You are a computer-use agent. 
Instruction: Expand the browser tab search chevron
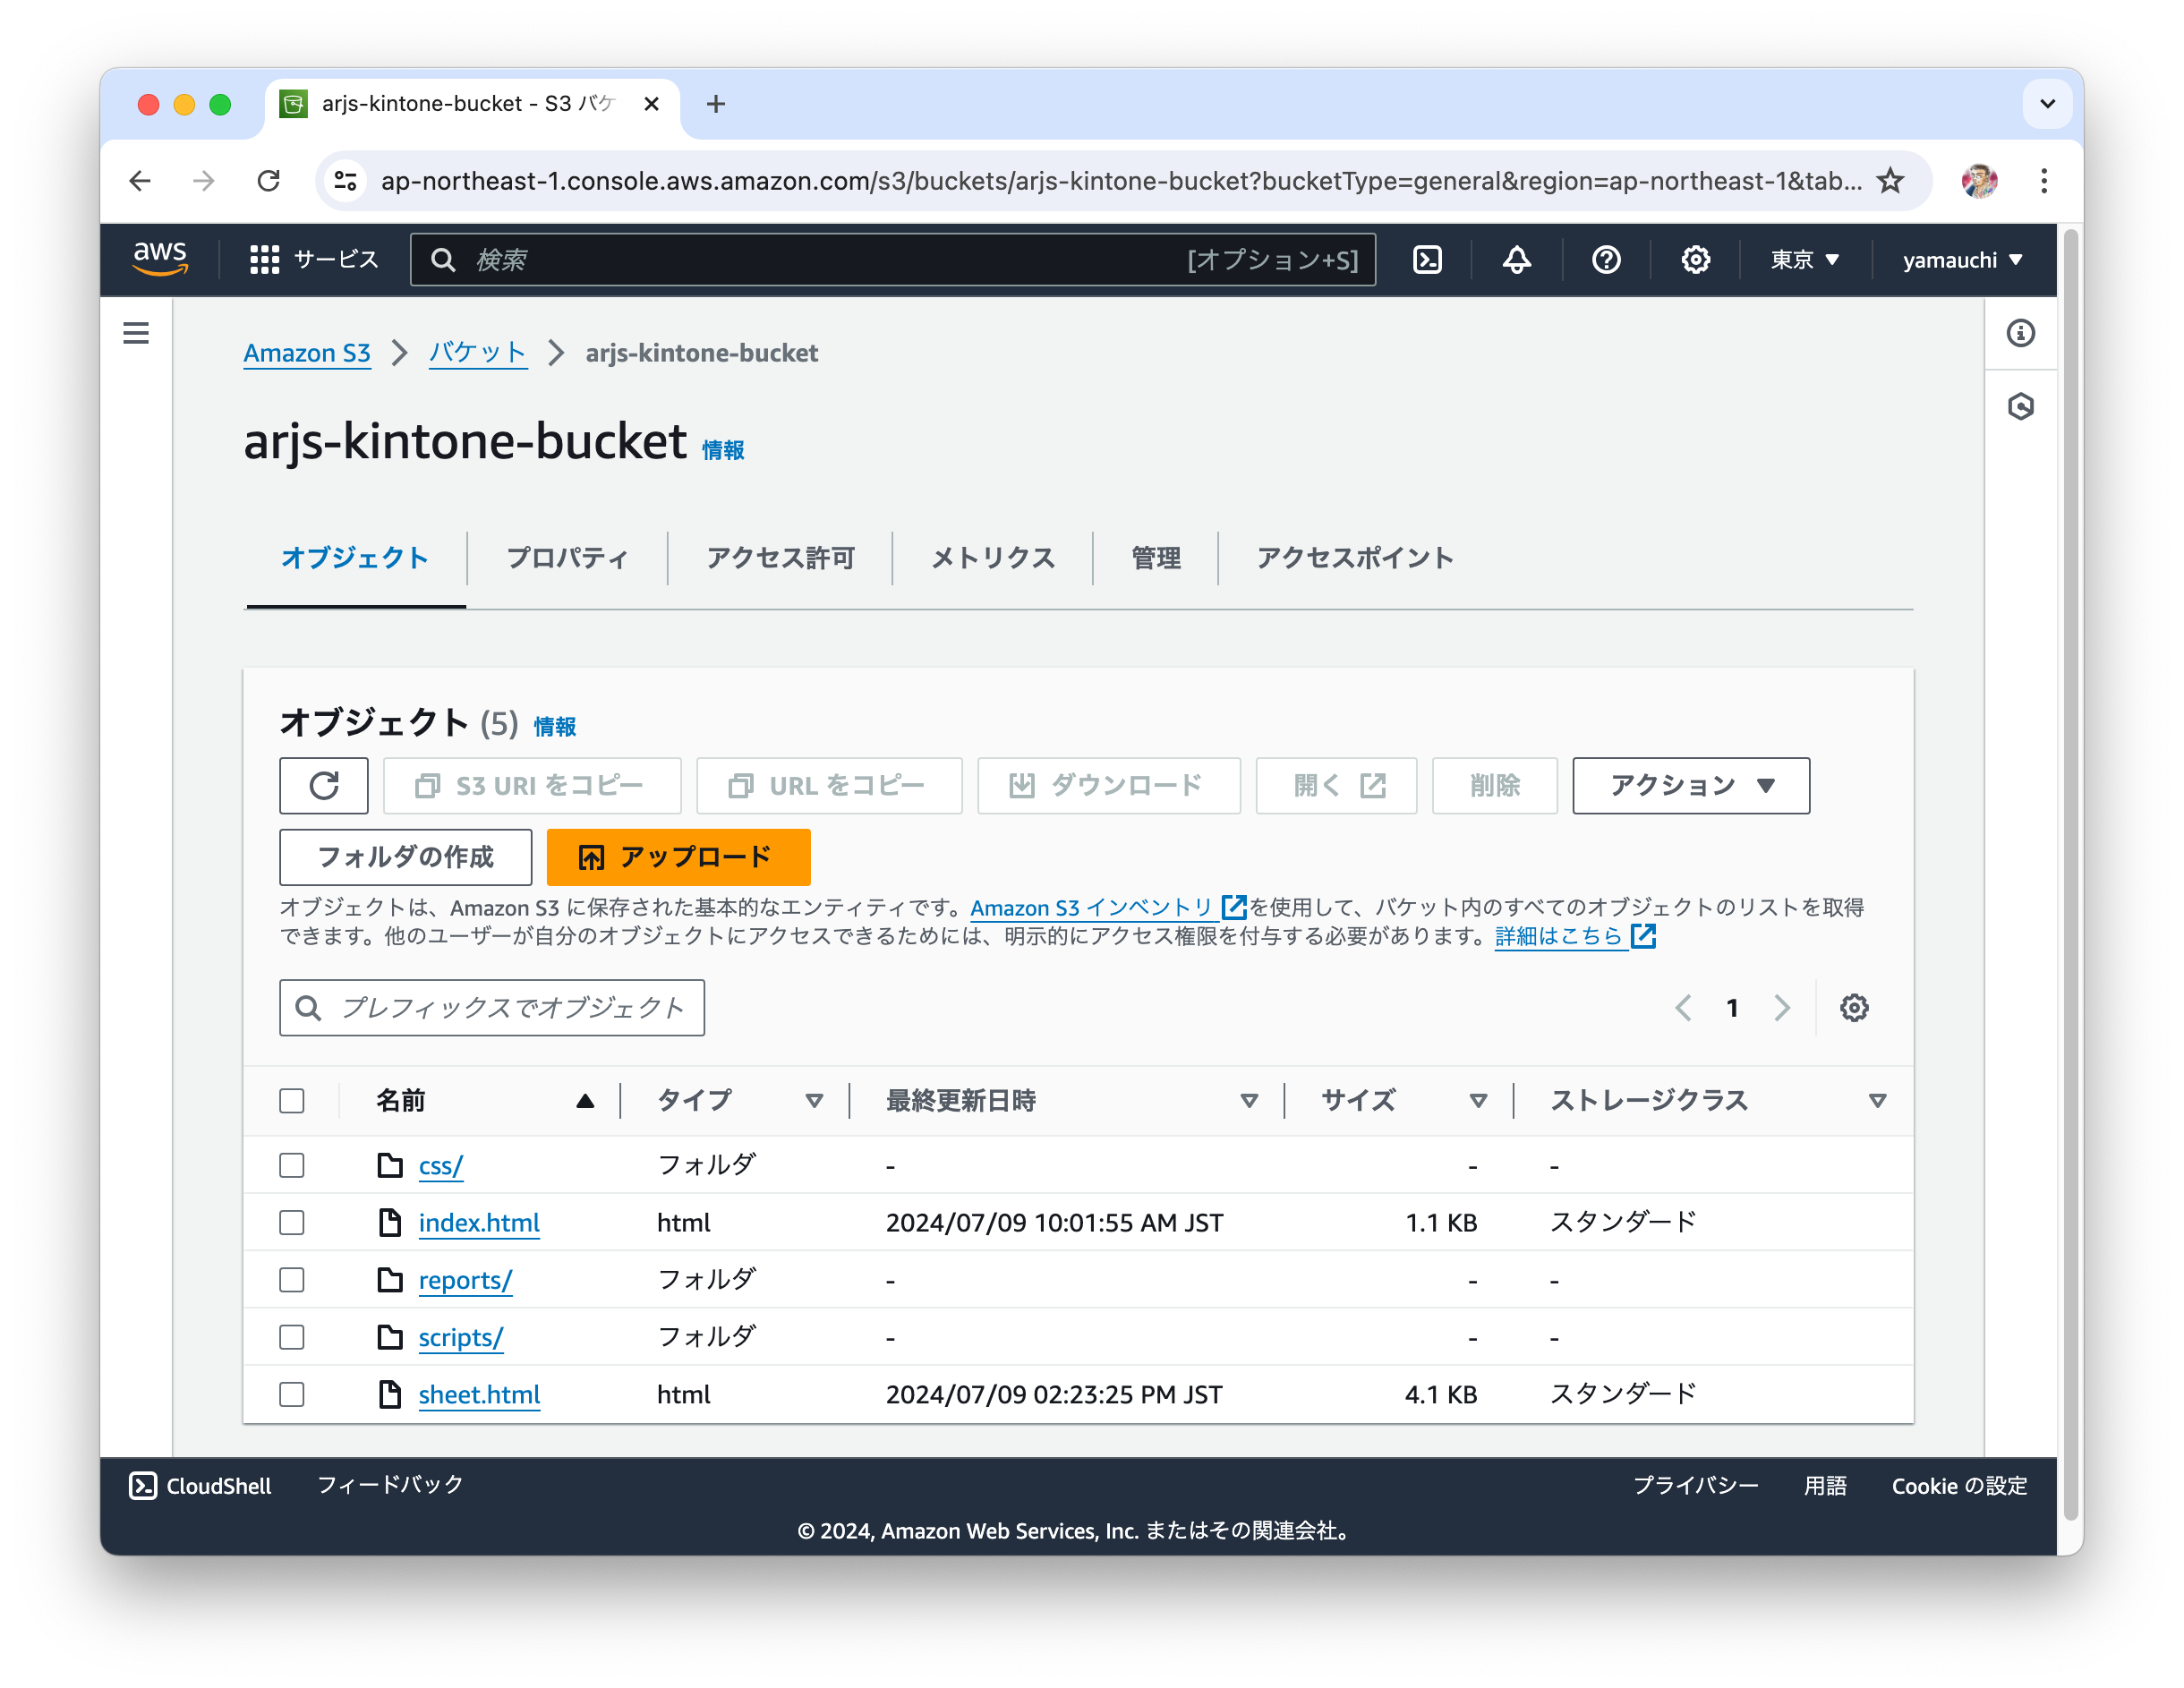coord(2047,104)
